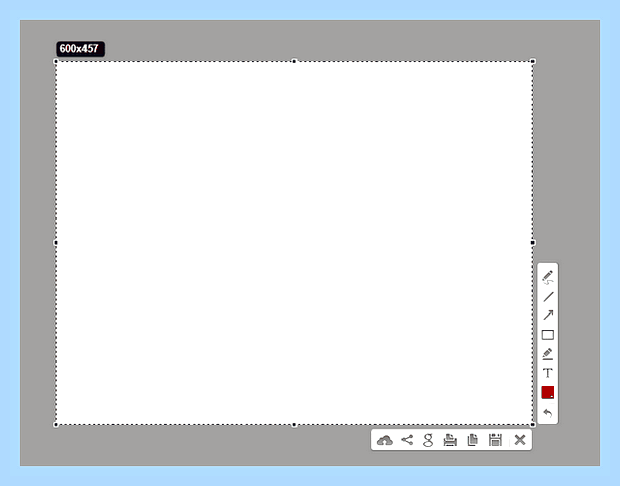The width and height of the screenshot is (620, 486).
Task: Search similar images on Google
Action: 428,440
